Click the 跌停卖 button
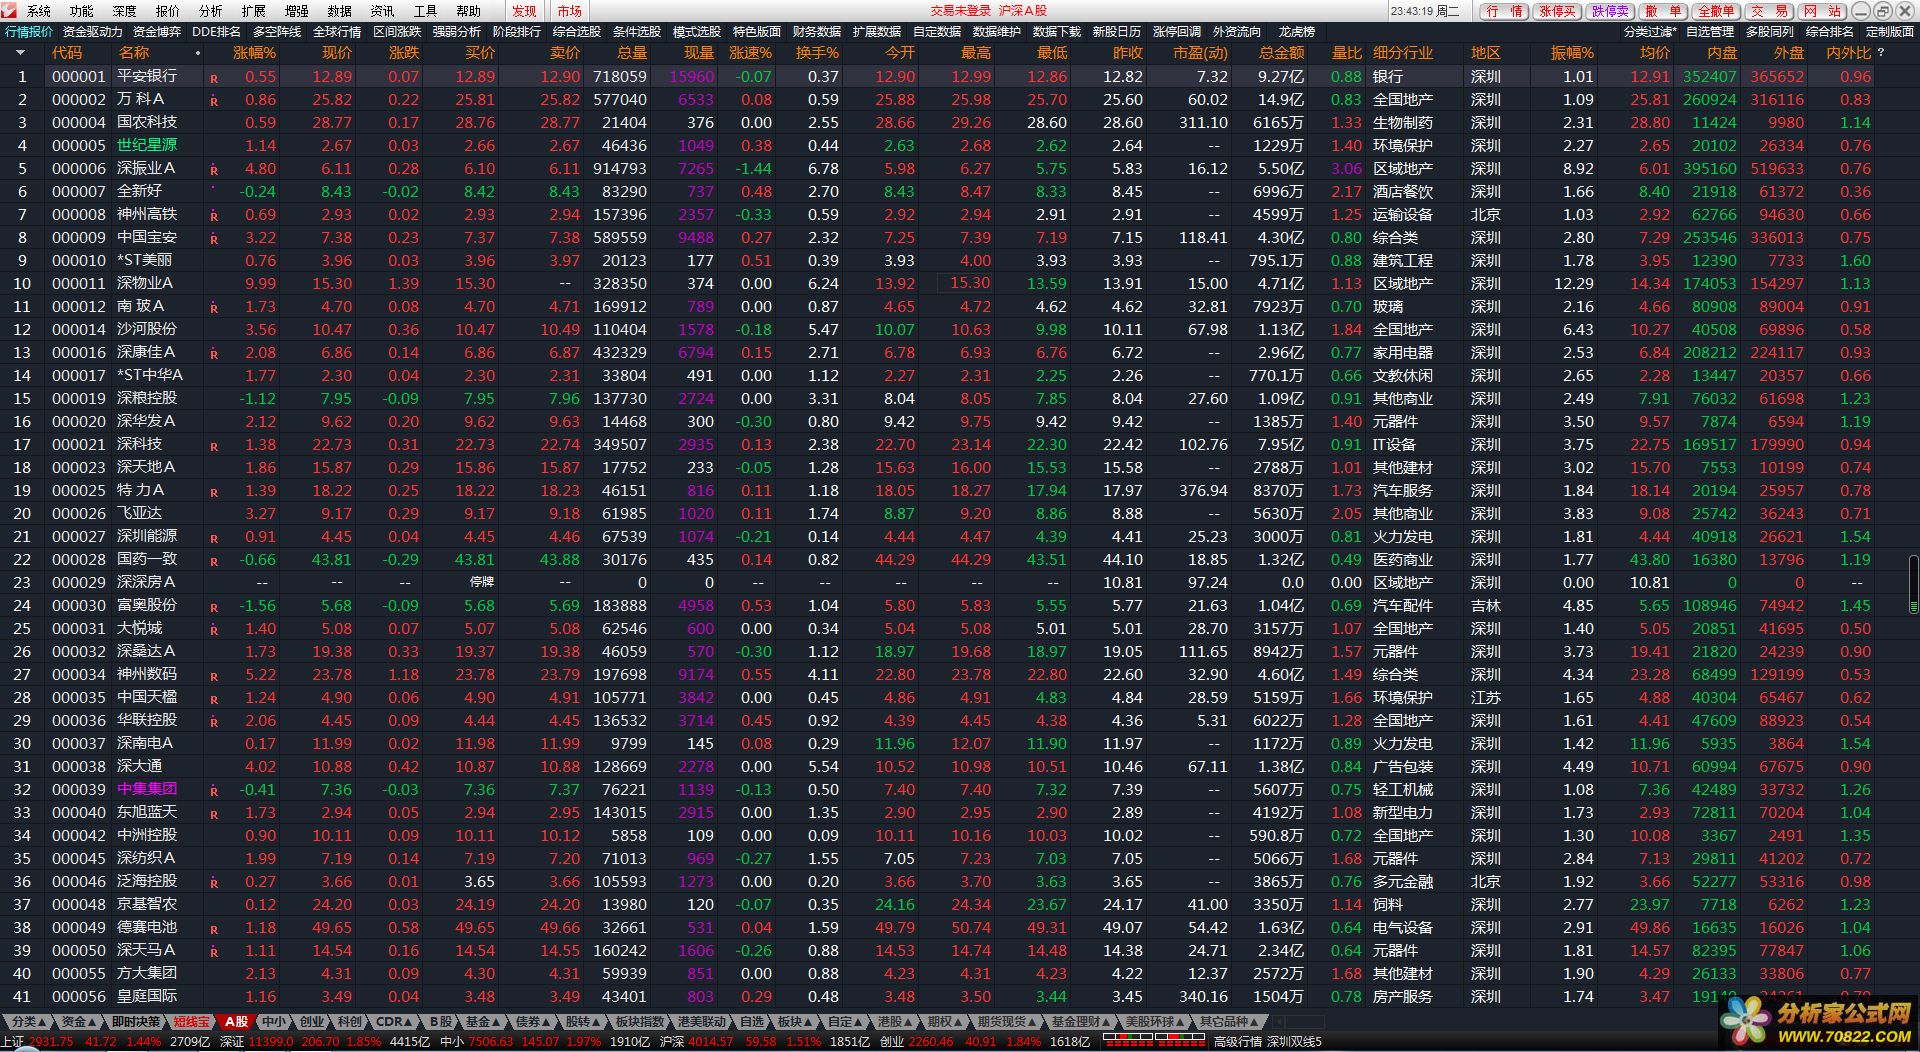 coord(1610,11)
